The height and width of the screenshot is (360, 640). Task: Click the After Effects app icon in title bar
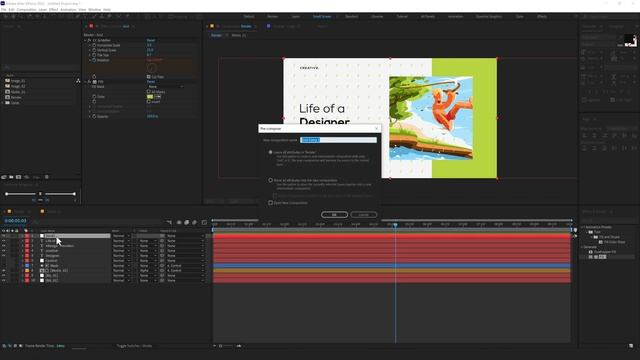[x=3, y=3]
